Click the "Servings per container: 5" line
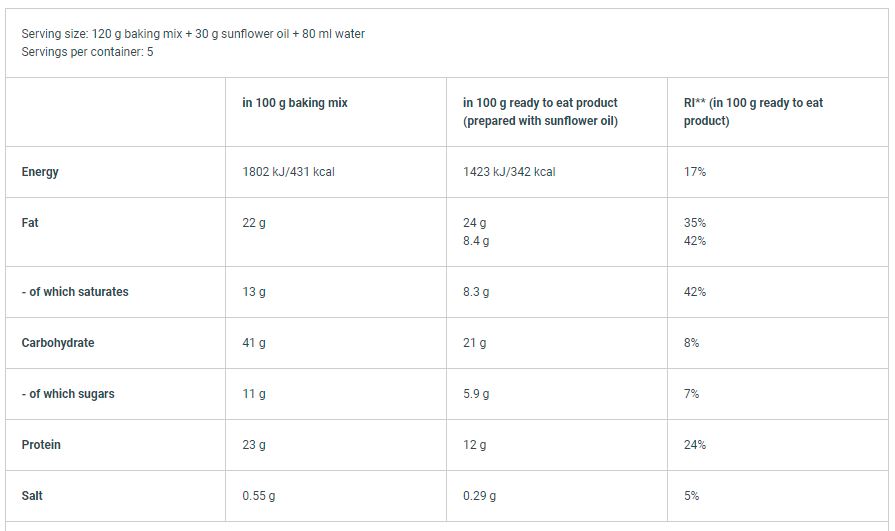895x531 pixels. click(x=87, y=52)
